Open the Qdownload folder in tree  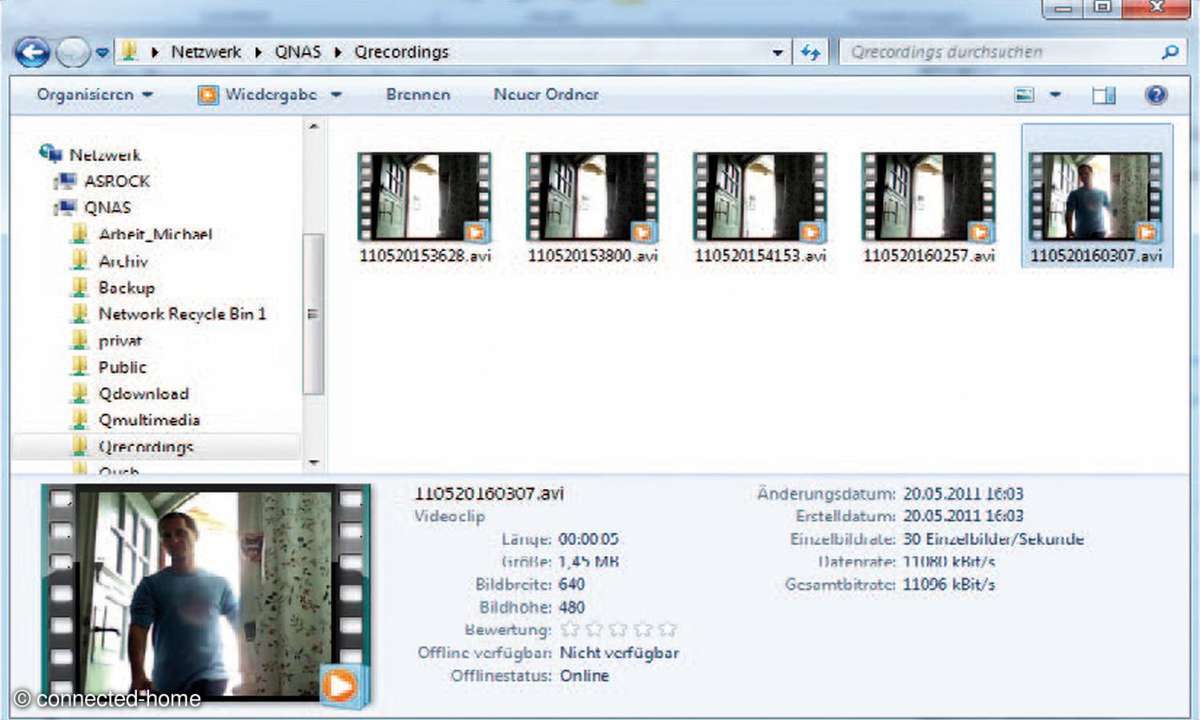pyautogui.click(x=143, y=394)
